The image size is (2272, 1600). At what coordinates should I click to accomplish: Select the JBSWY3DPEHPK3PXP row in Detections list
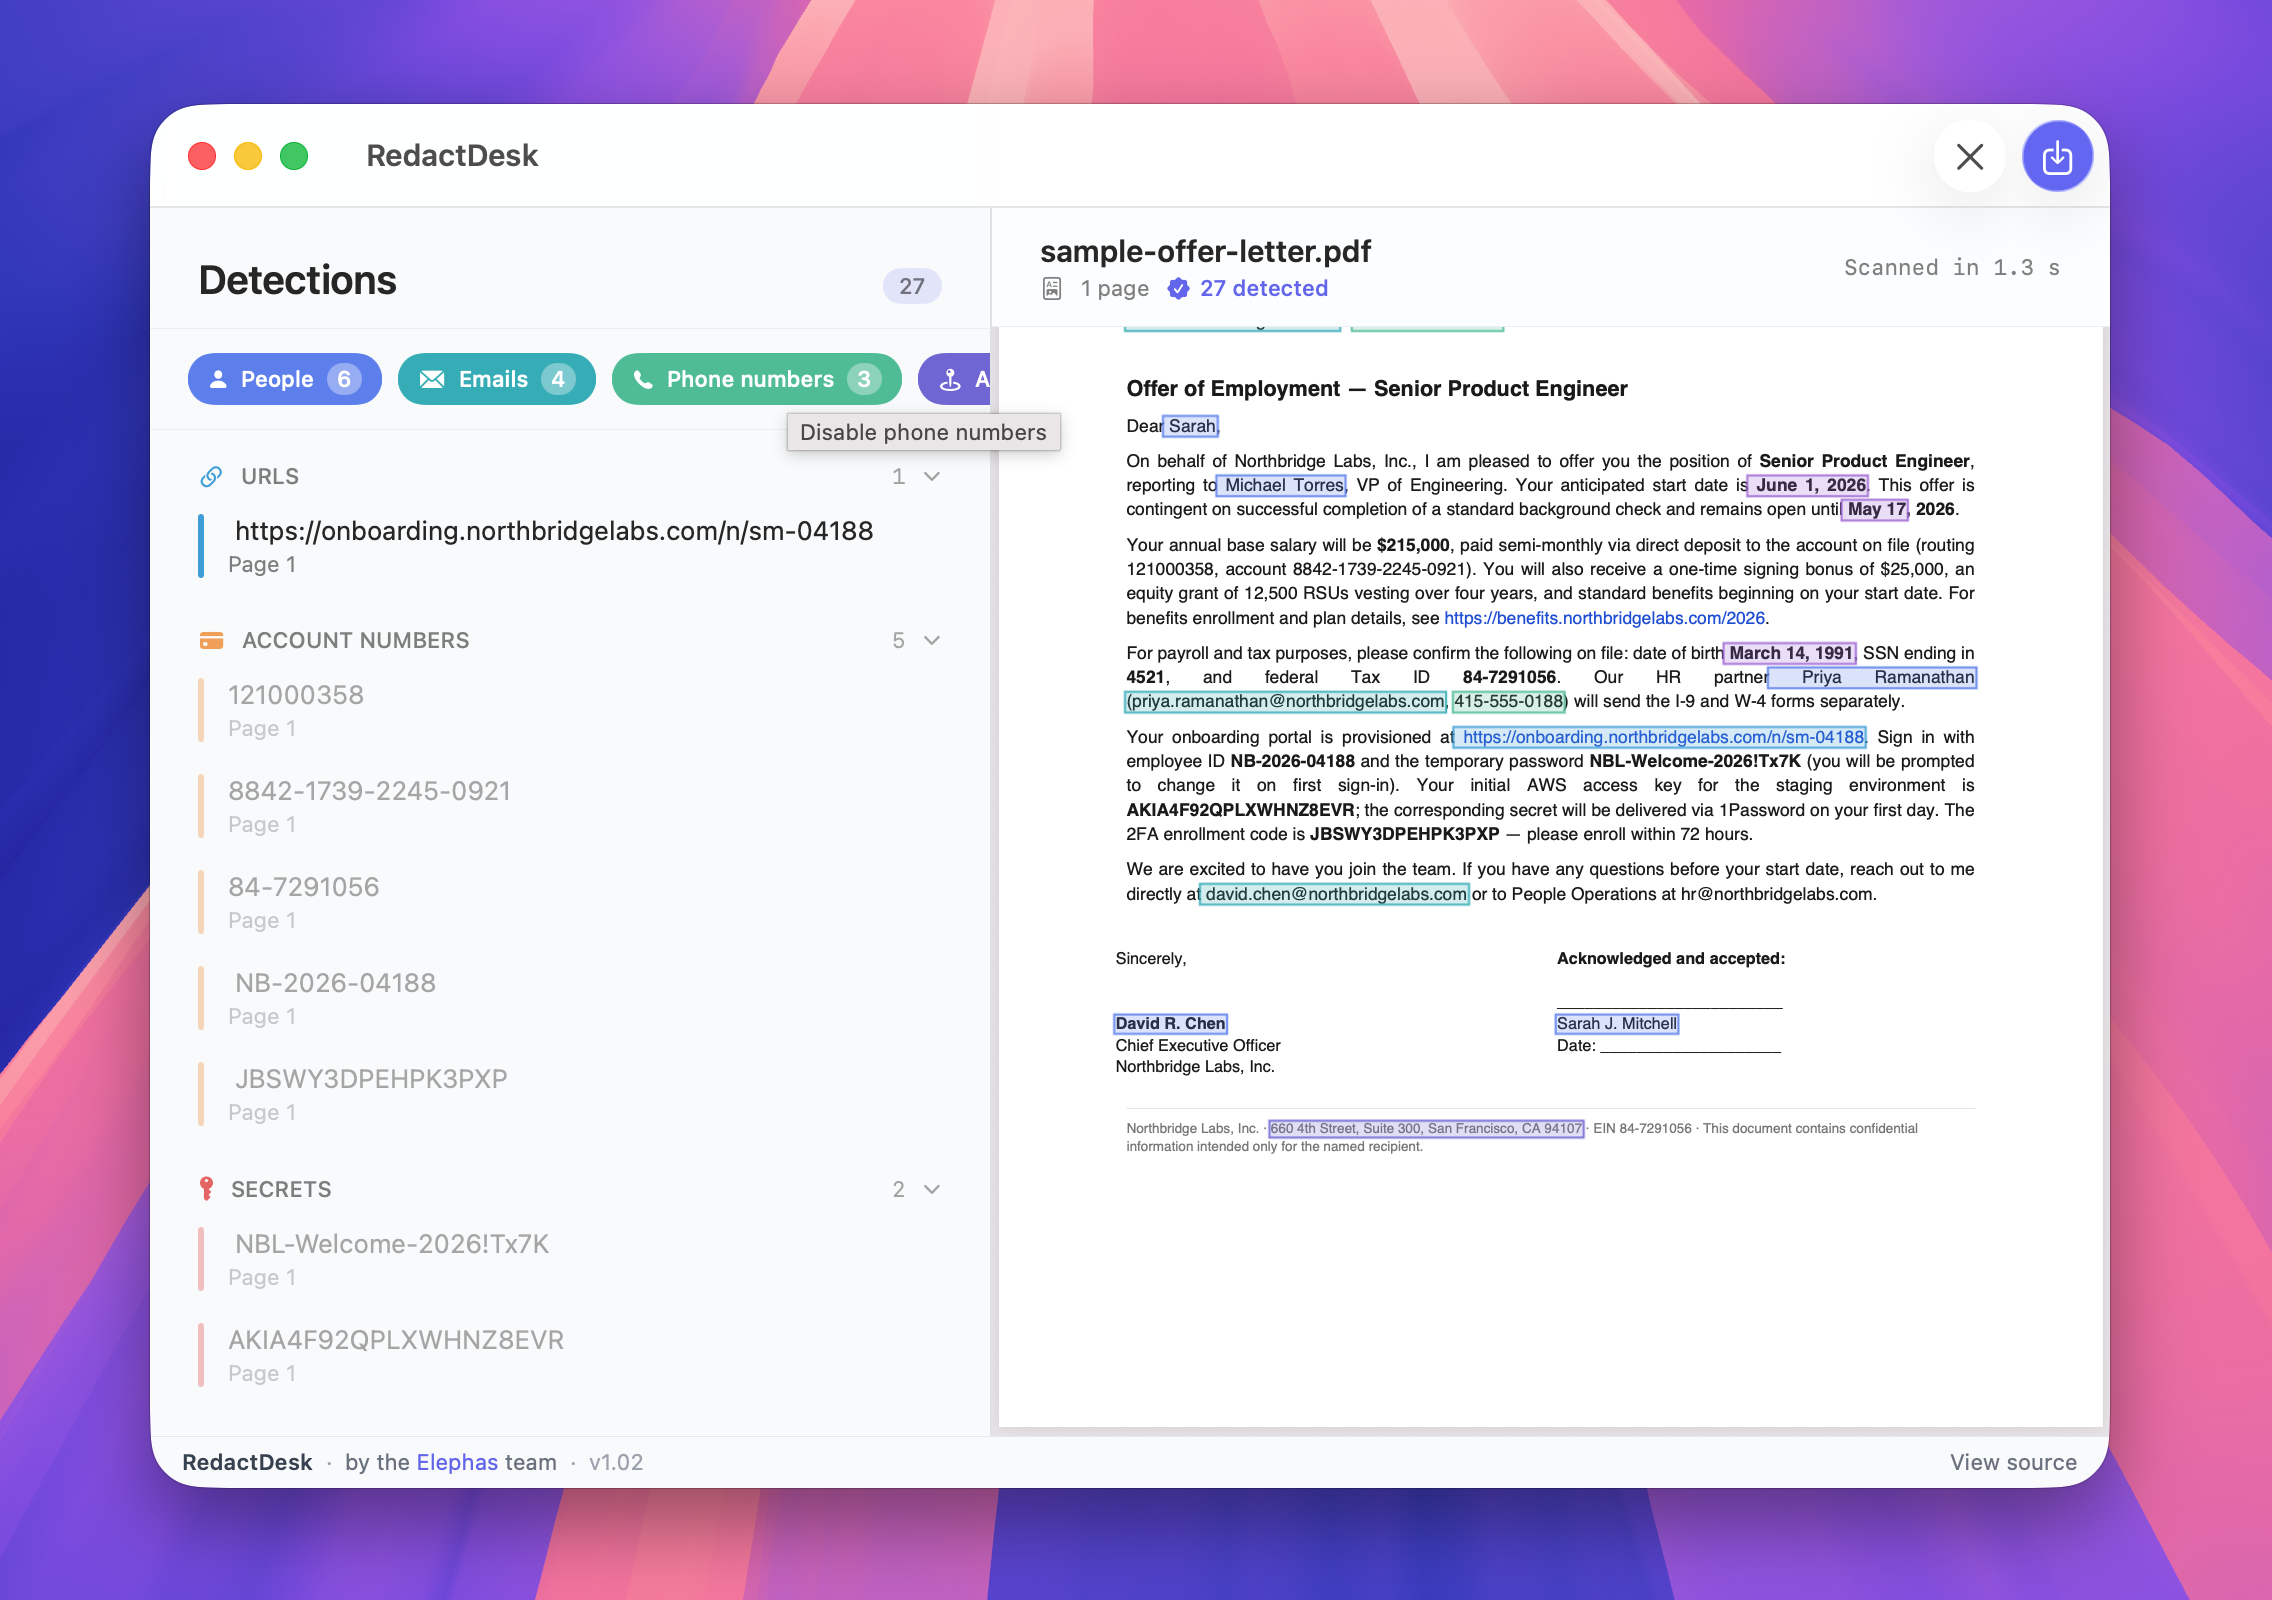pos(570,1094)
